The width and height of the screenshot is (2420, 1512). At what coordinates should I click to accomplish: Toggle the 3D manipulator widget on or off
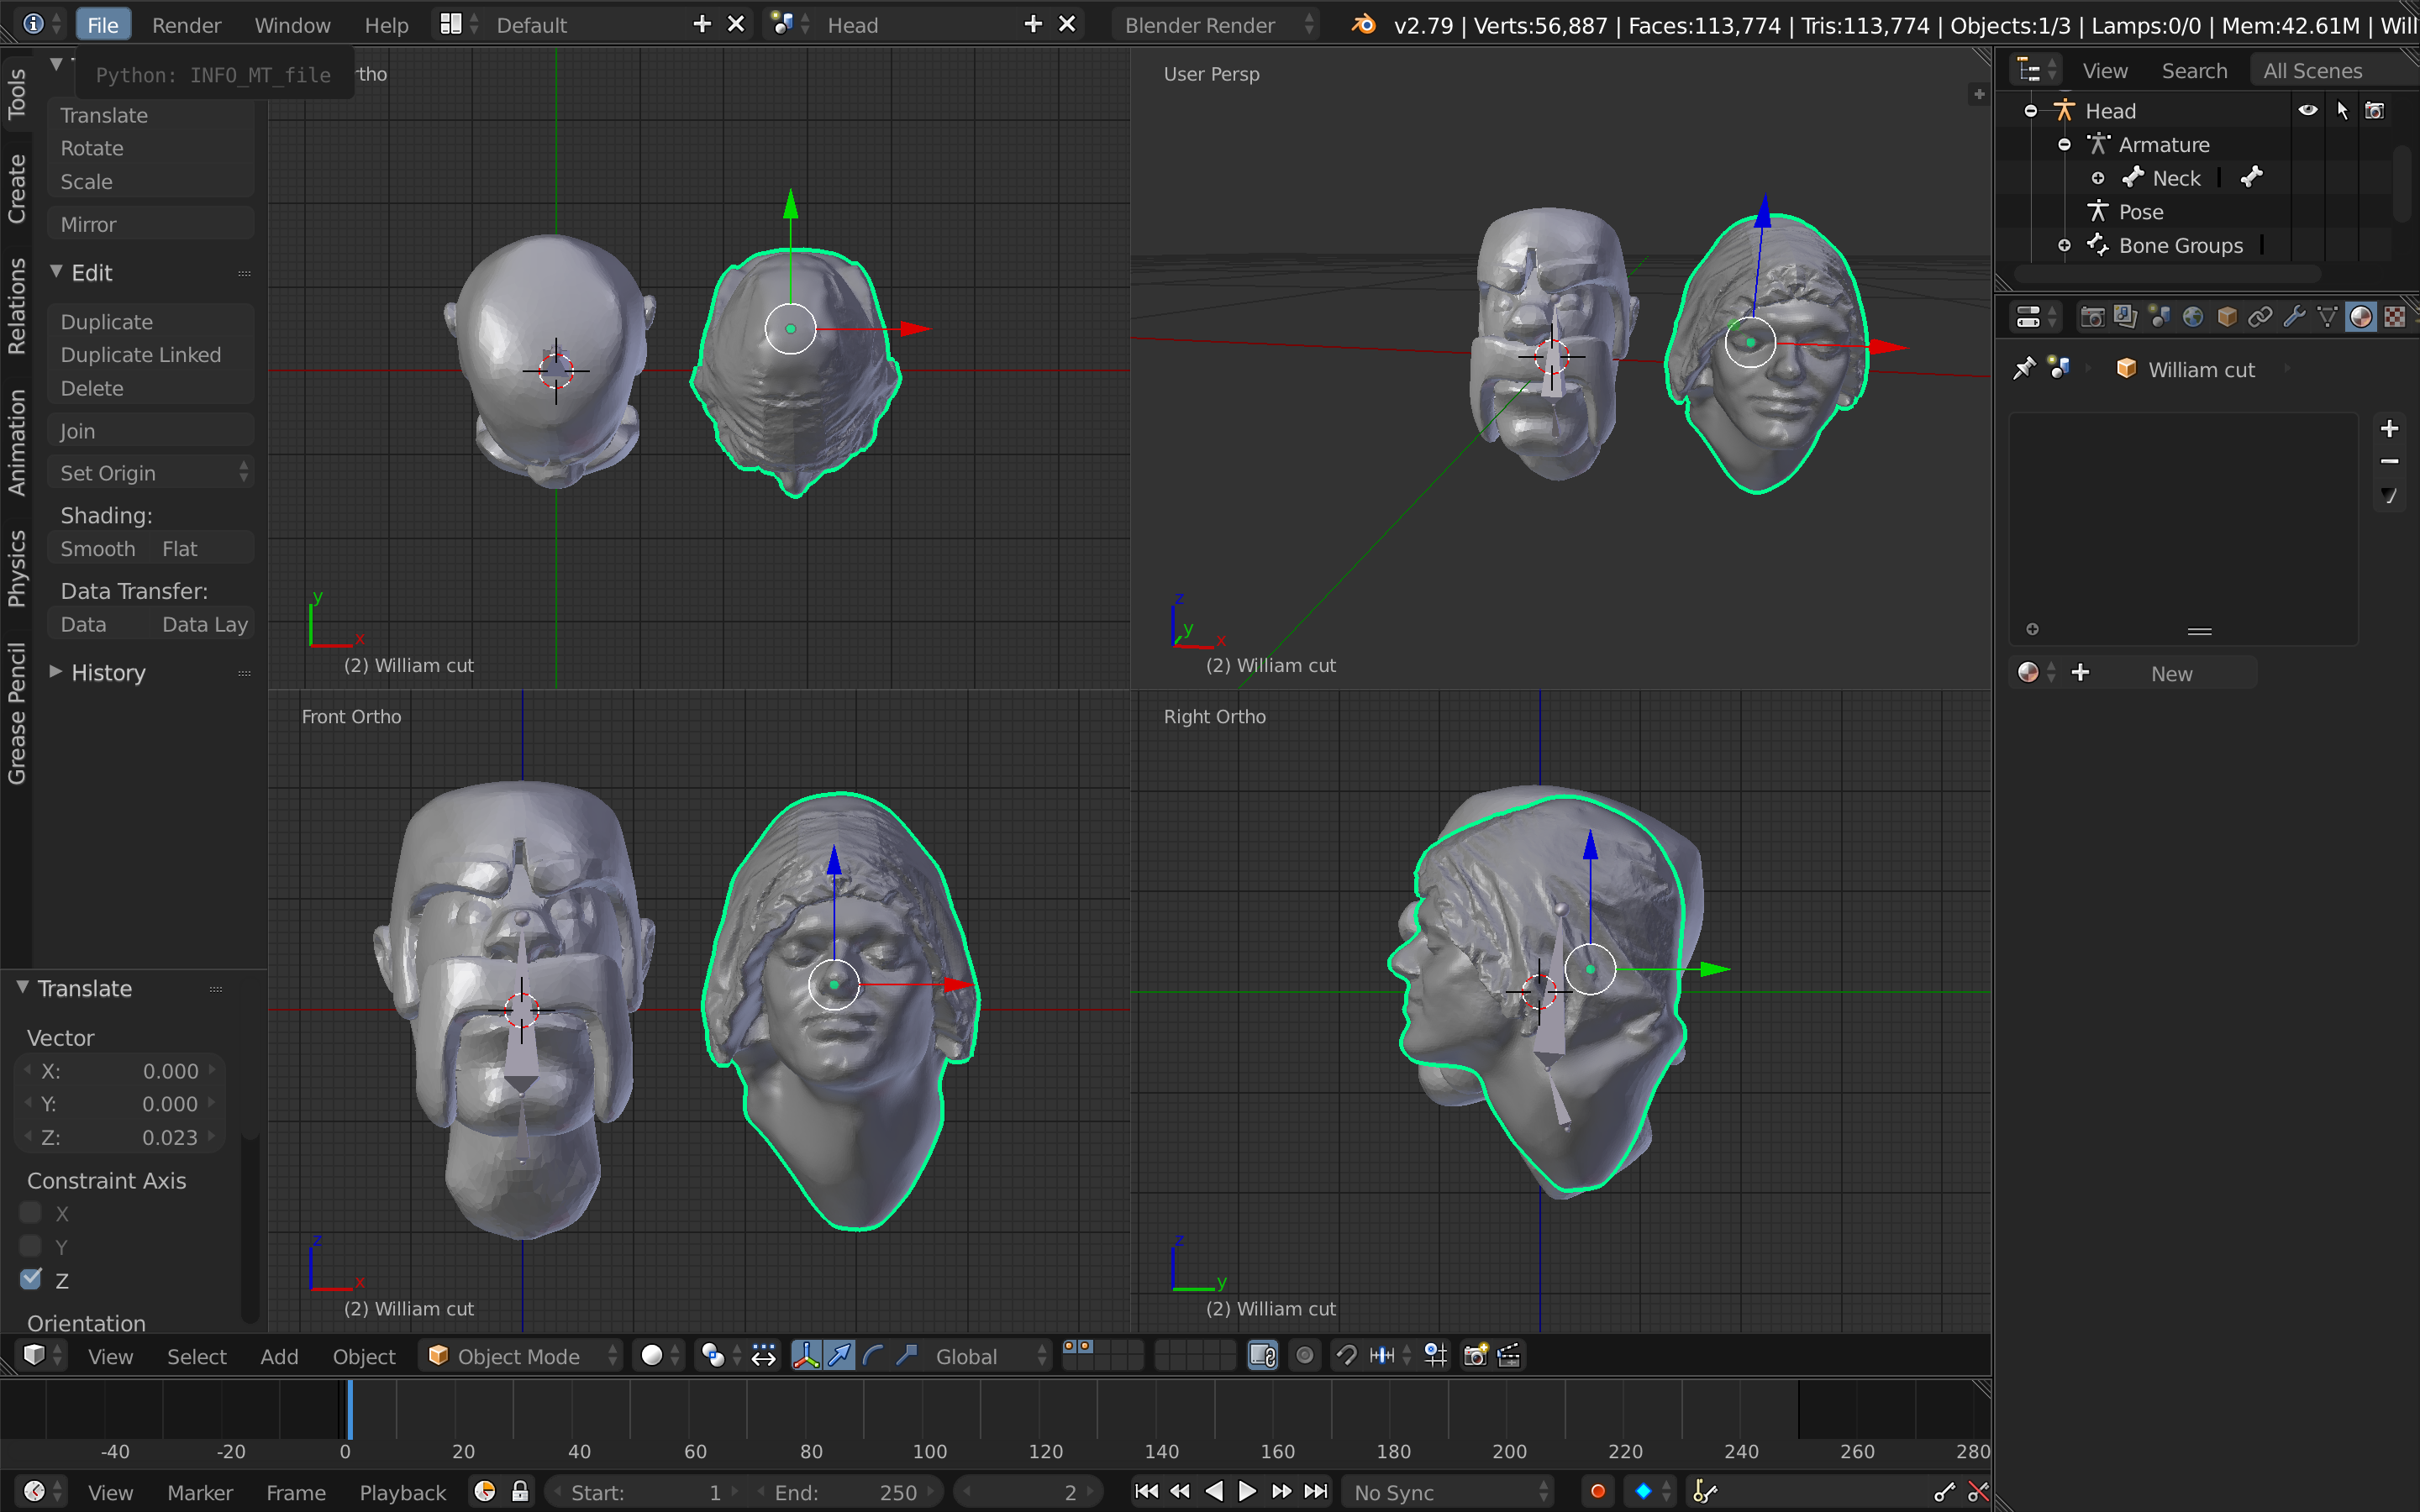pos(806,1355)
